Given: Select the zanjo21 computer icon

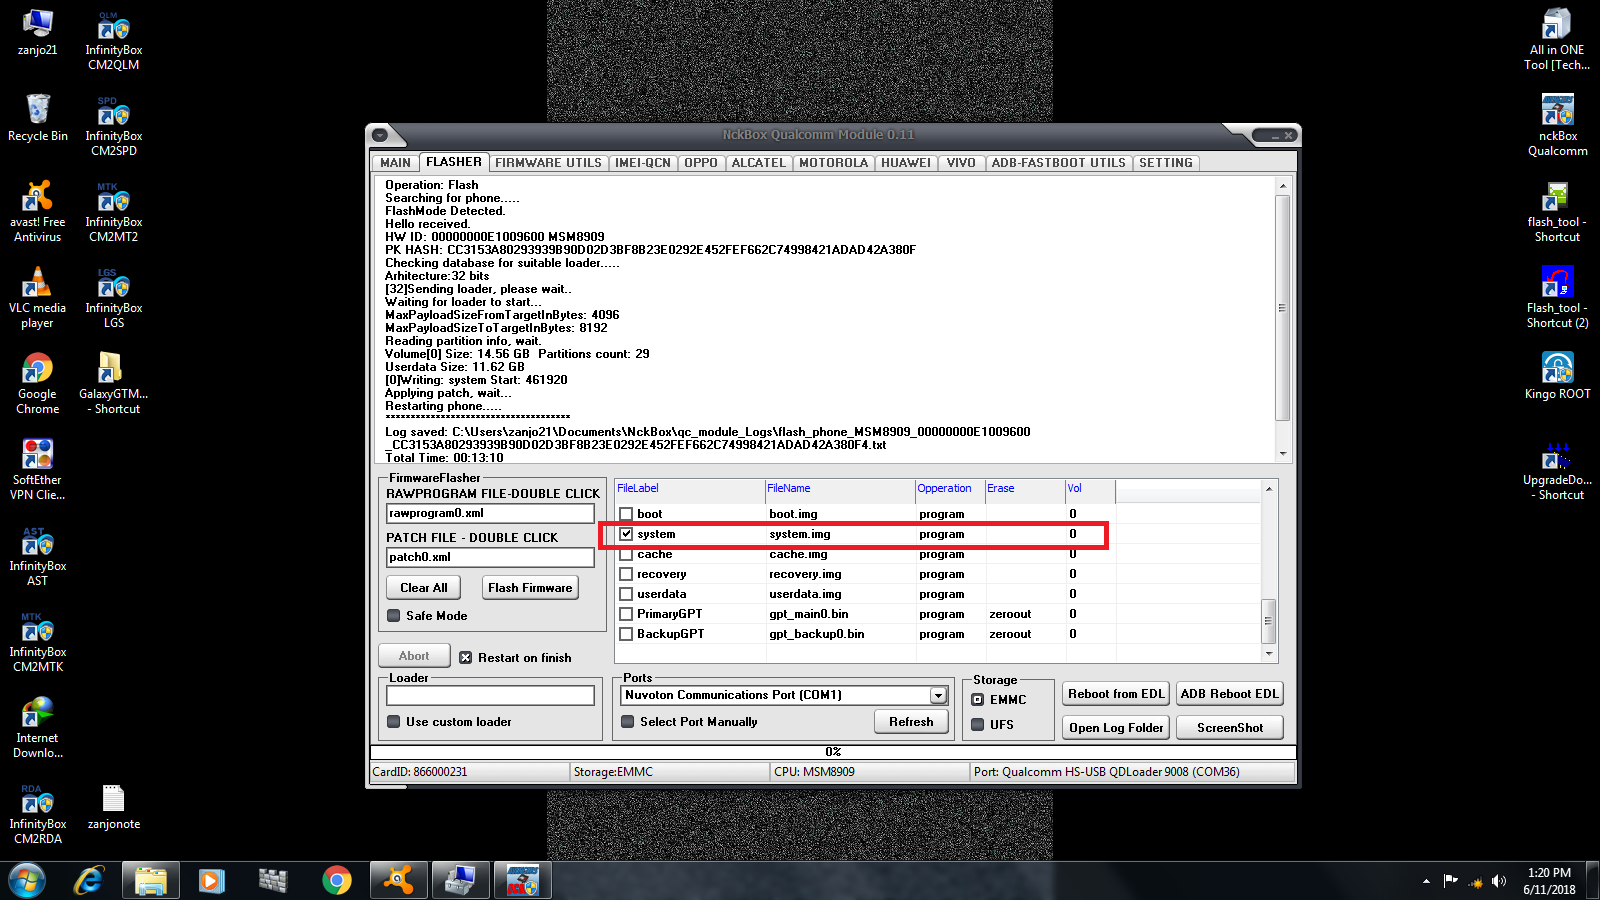Looking at the screenshot, I should click(38, 32).
